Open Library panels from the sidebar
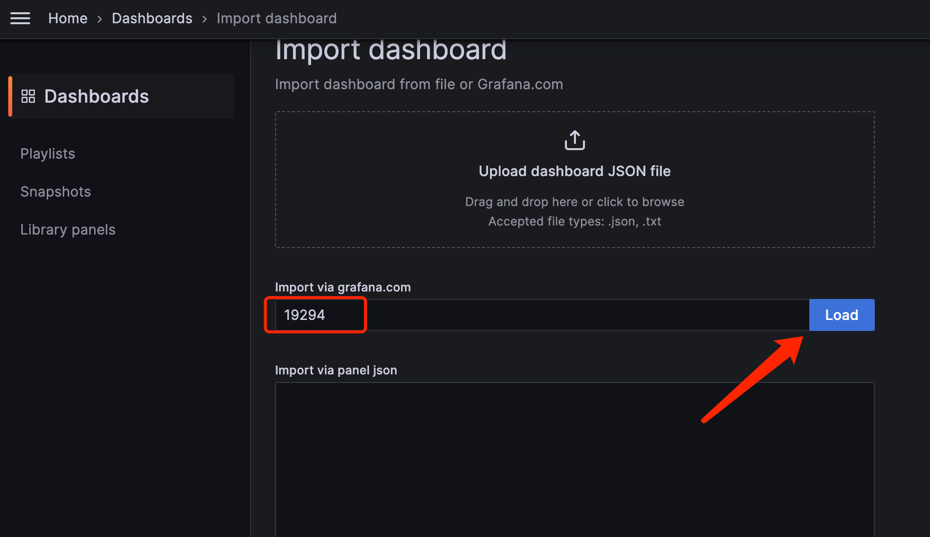The height and width of the screenshot is (537, 930). pyautogui.click(x=68, y=230)
